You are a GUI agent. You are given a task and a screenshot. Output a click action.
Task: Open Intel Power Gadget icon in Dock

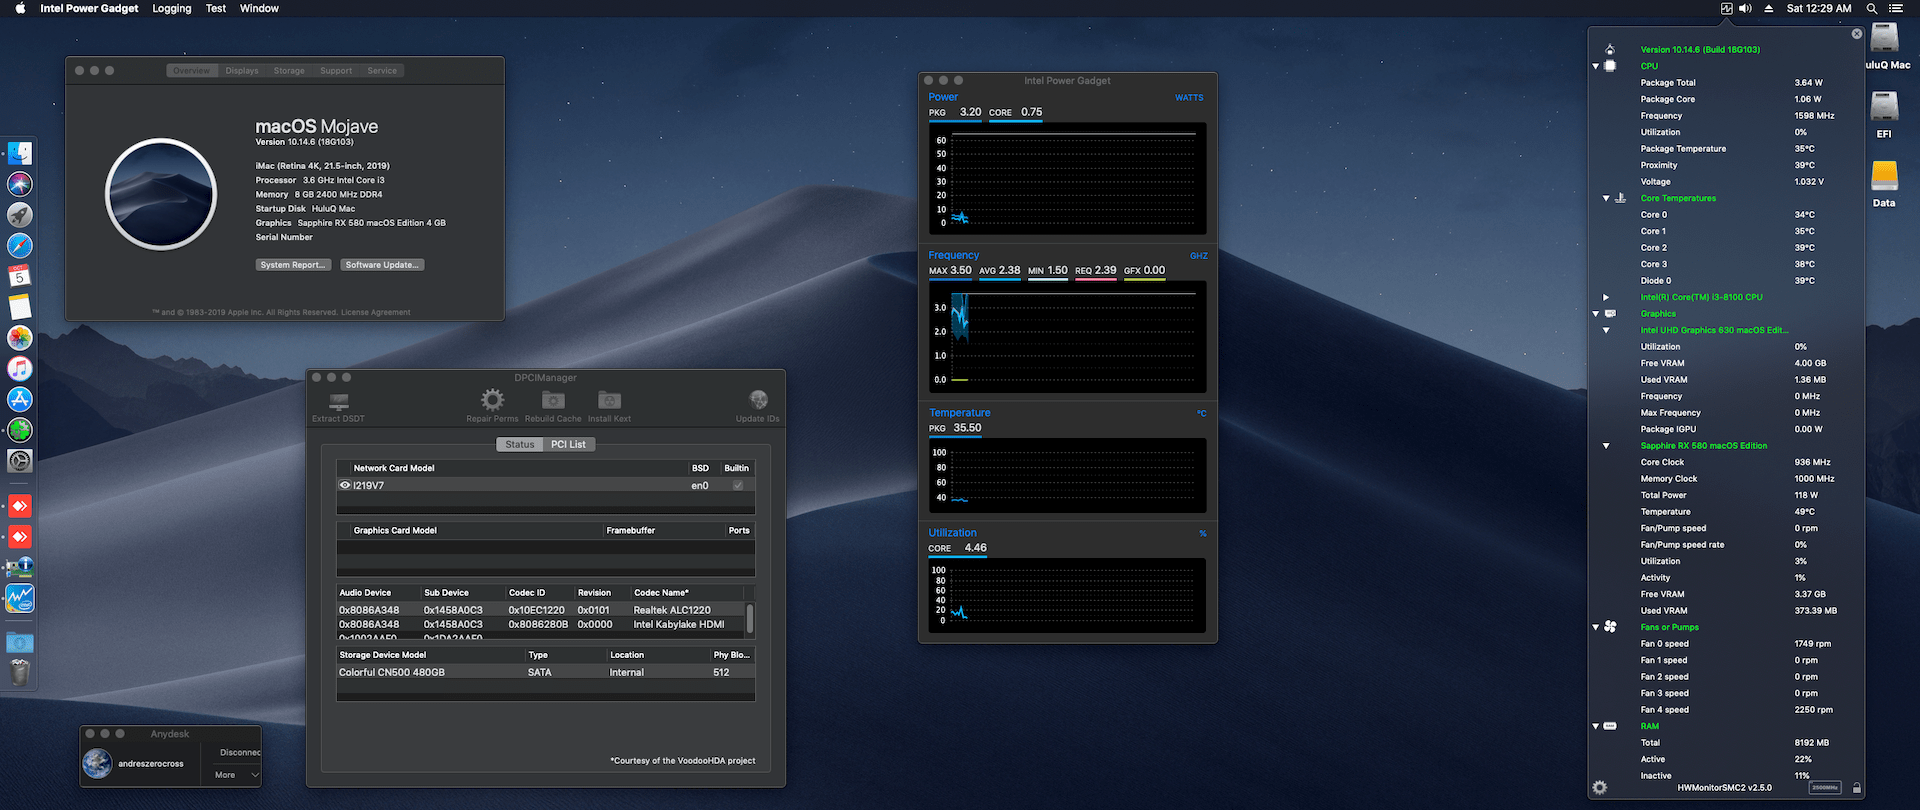20,598
